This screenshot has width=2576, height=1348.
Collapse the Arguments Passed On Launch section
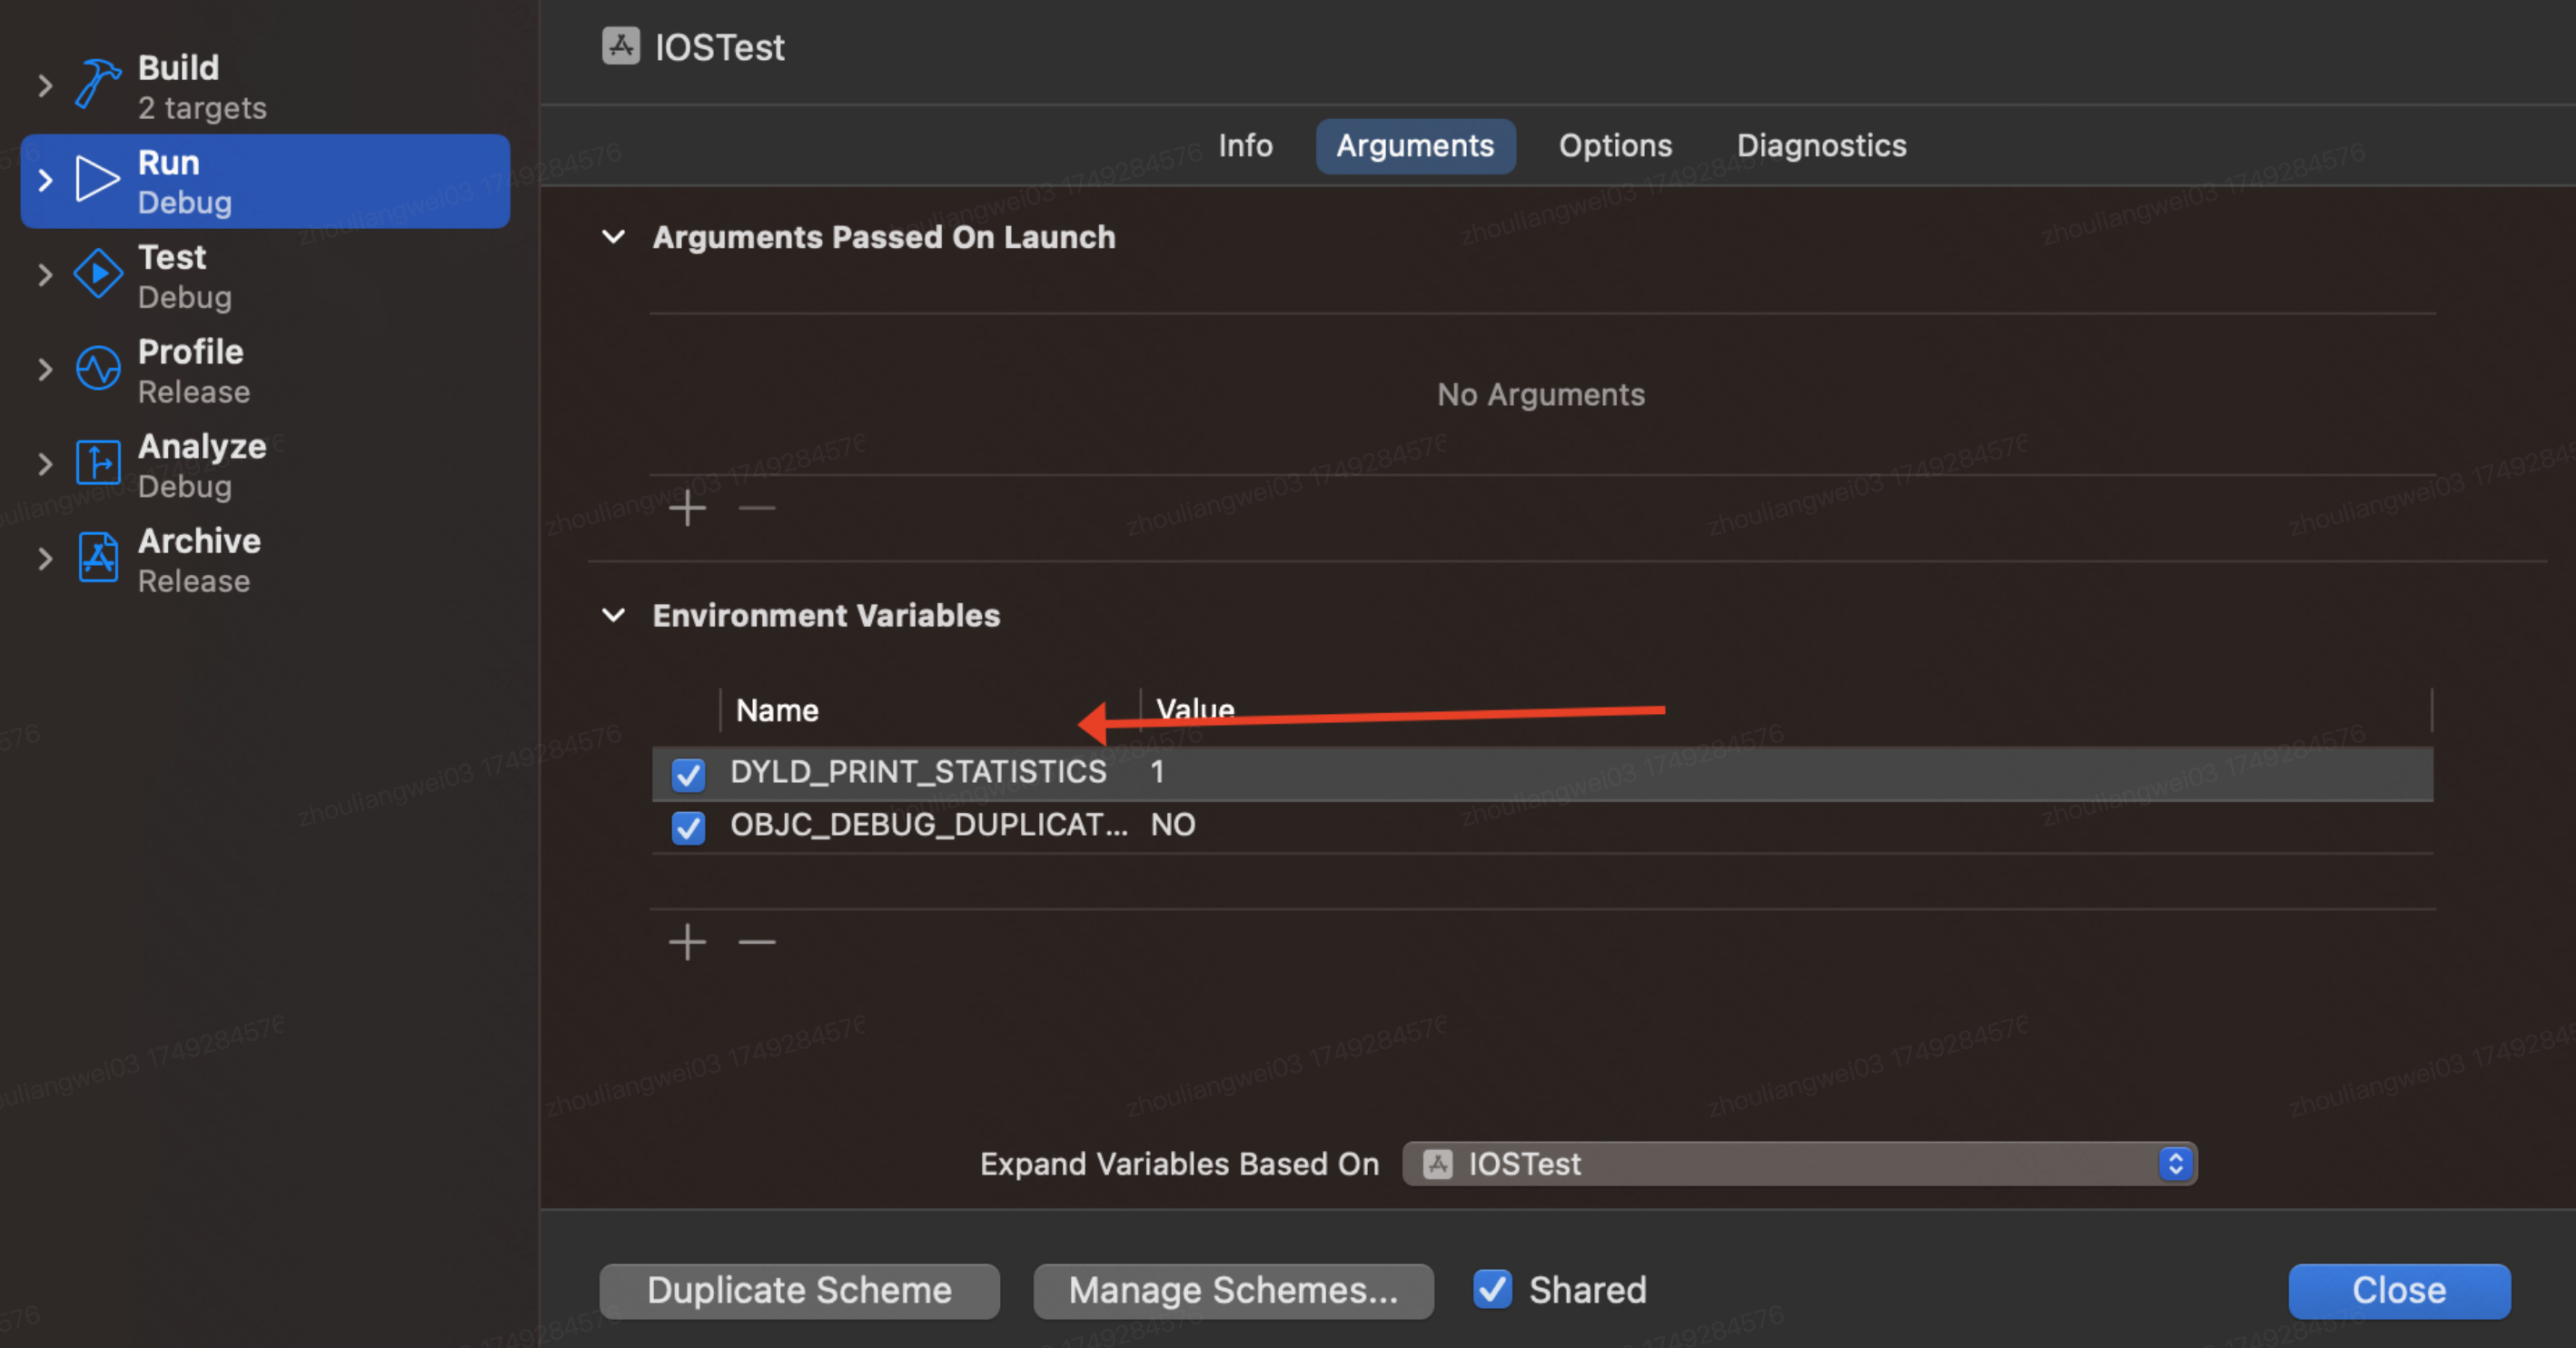click(614, 237)
